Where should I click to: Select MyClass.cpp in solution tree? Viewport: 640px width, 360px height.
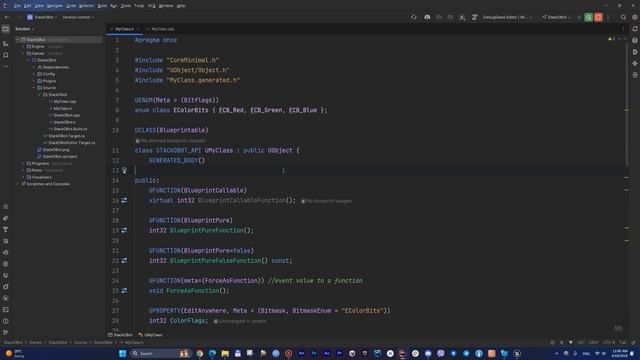pos(65,101)
